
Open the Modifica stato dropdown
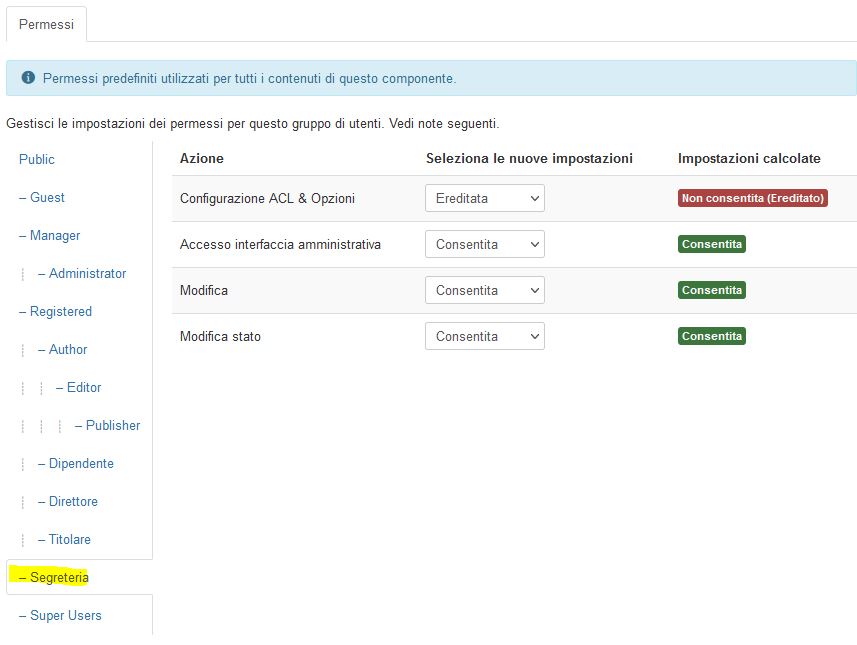click(x=485, y=336)
